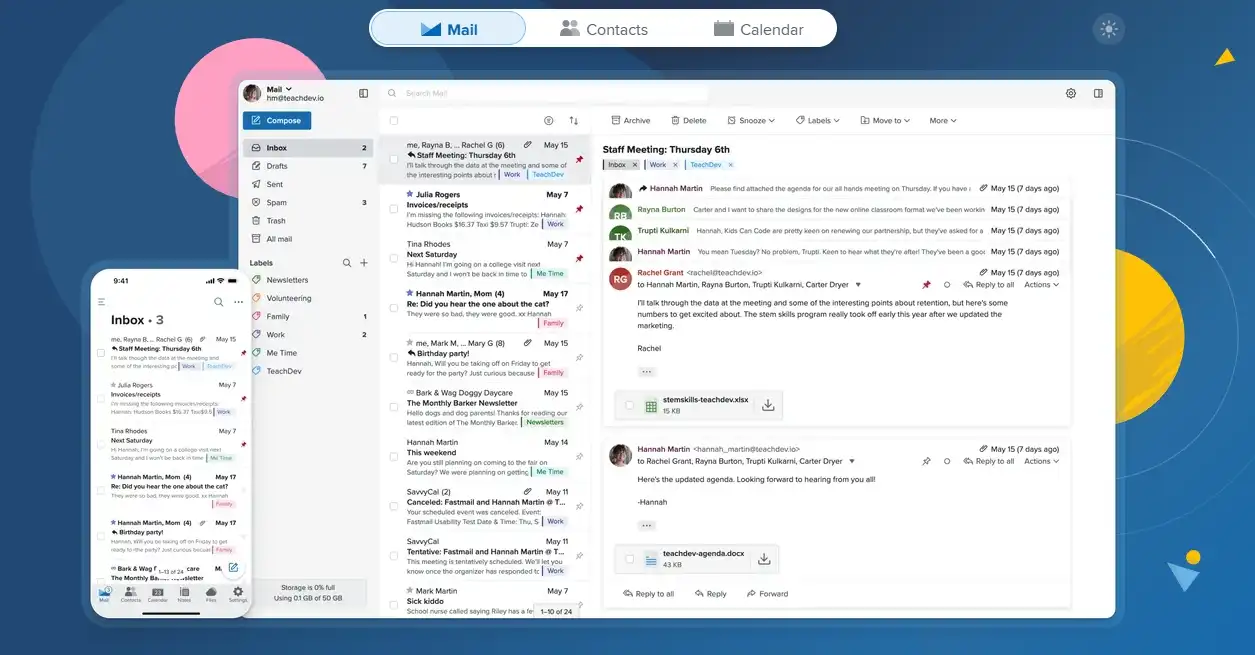
Task: Delete the open conversation
Action: (688, 120)
